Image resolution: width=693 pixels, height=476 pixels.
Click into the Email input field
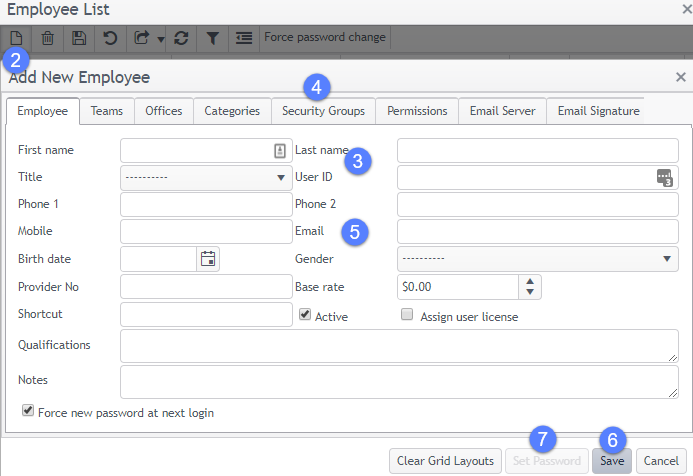(537, 232)
